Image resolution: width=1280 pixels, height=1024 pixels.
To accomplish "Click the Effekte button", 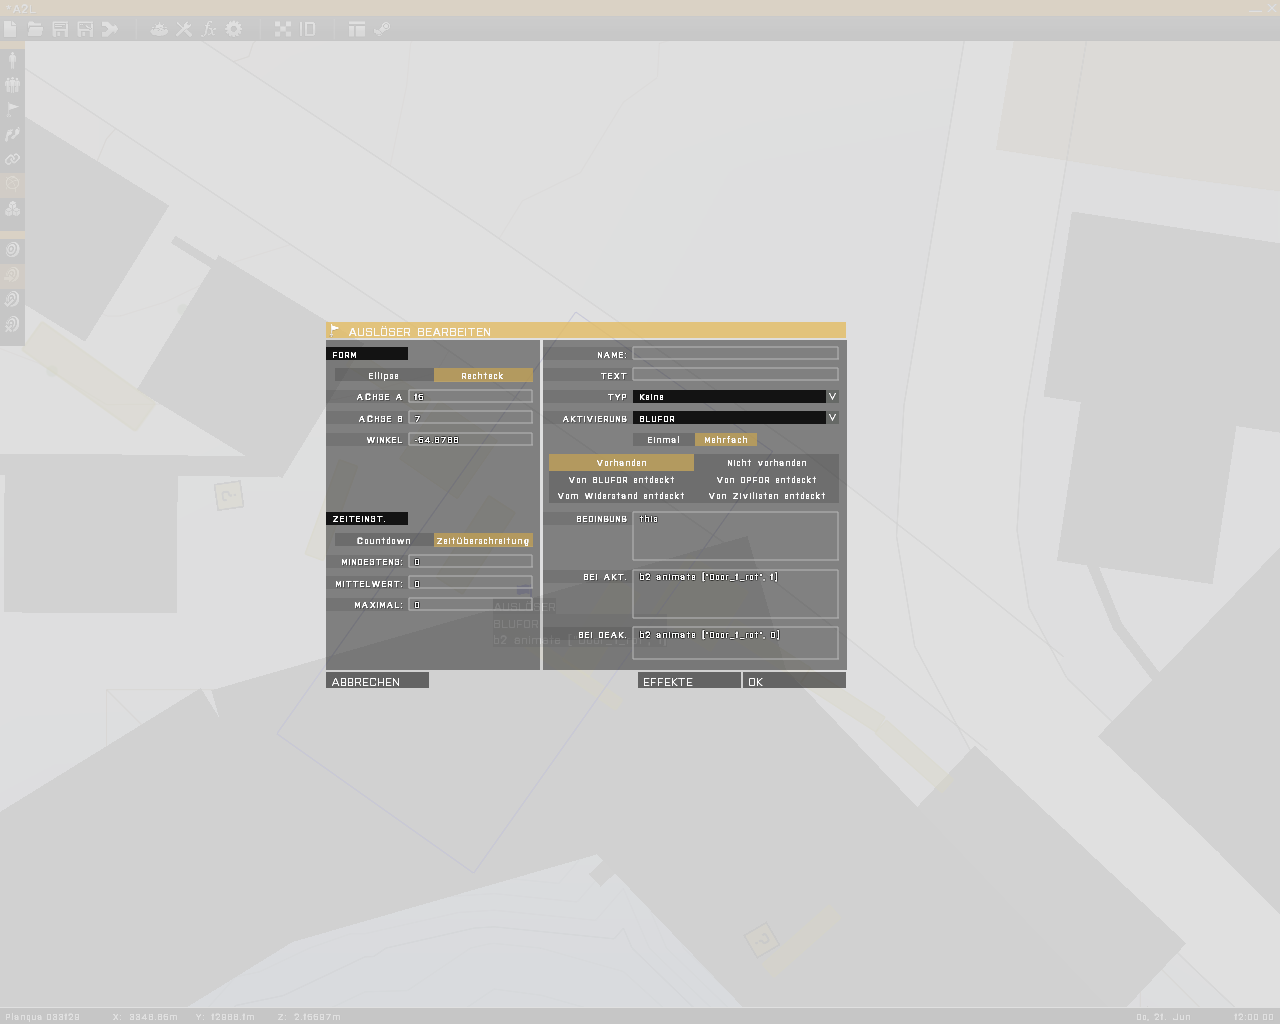I will pyautogui.click(x=689, y=681).
